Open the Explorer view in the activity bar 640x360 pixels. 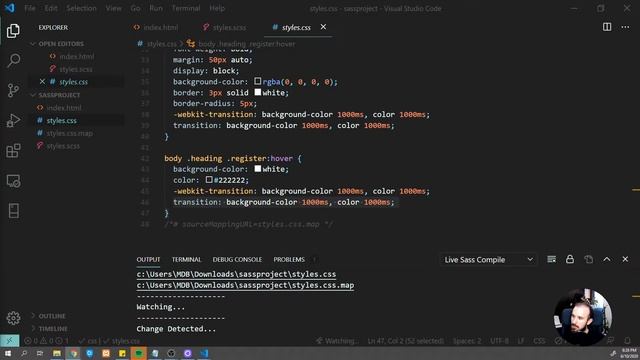[x=13, y=31]
